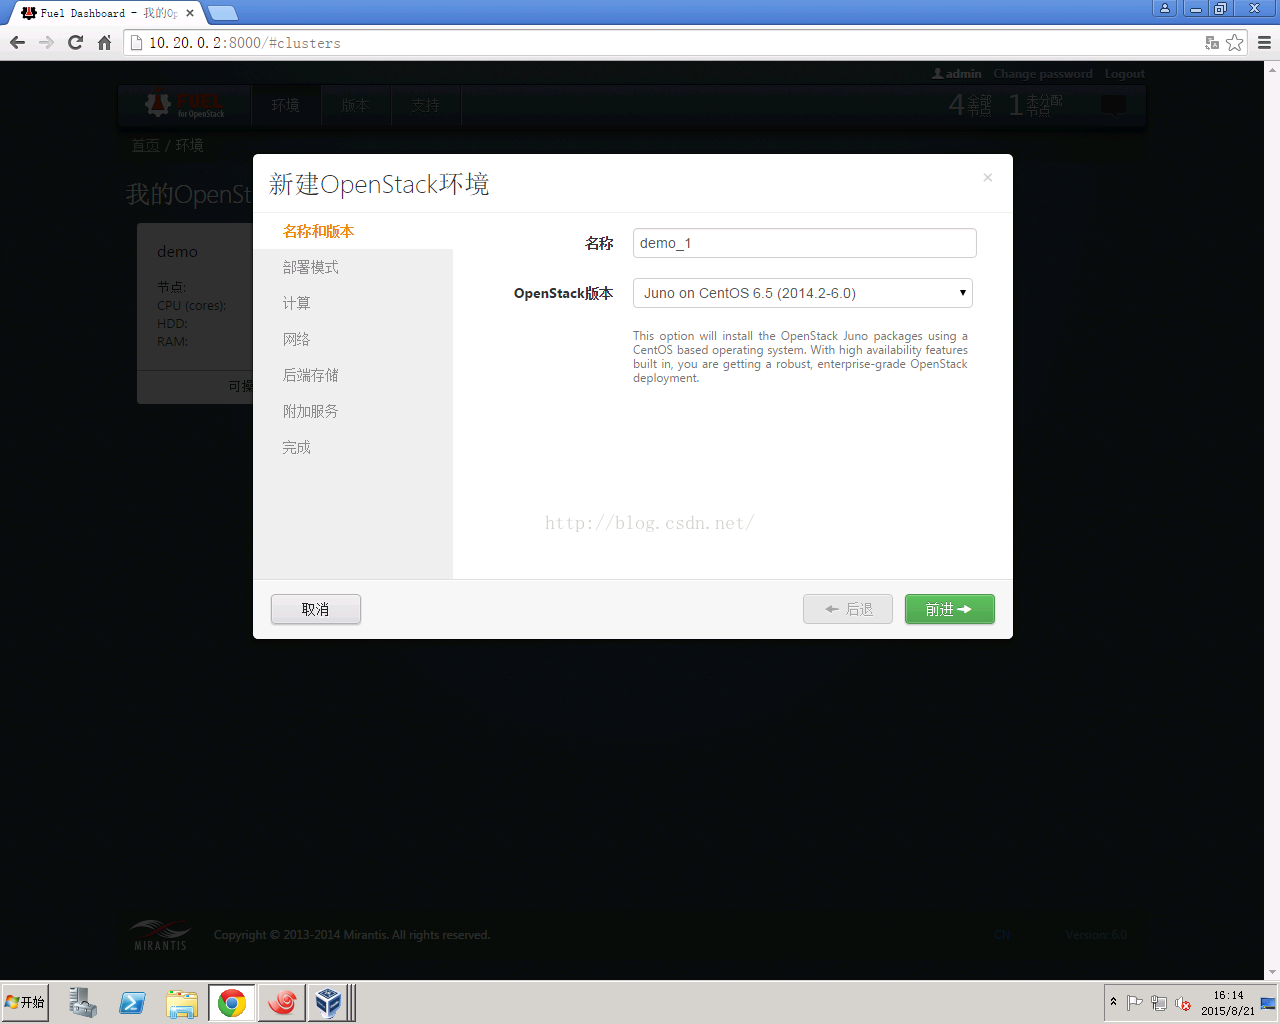
Task: Click the Fuel for OpenStack logo
Action: (185, 105)
